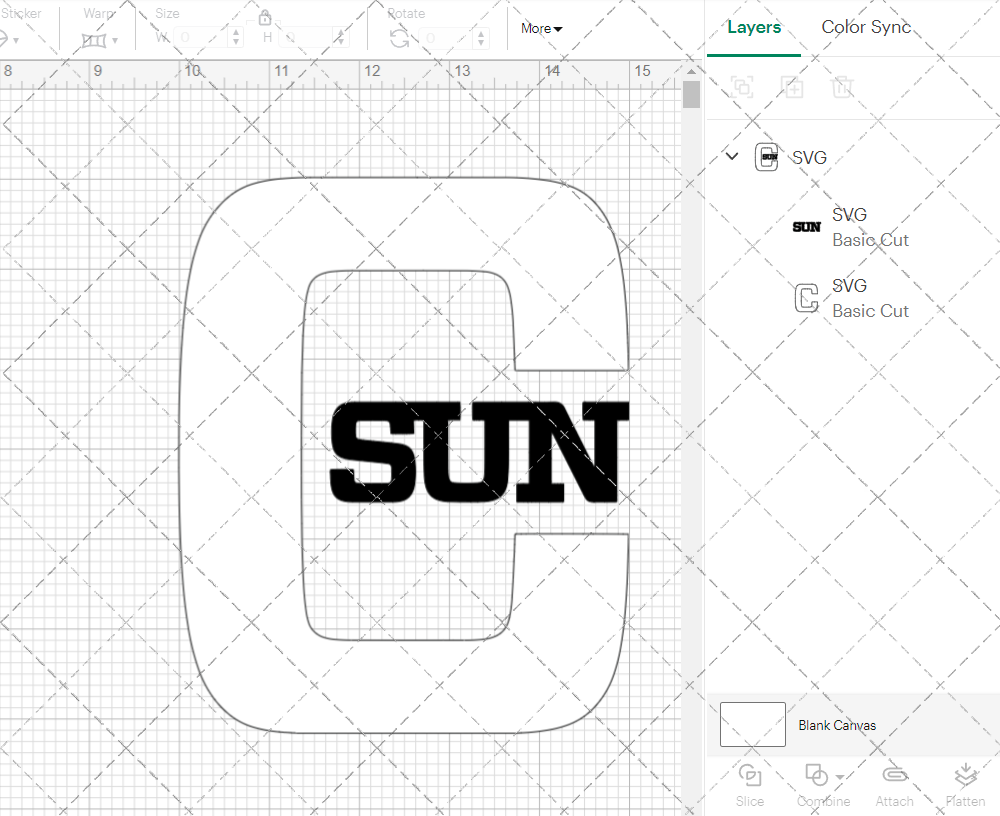Duplicate the selected layer
Viewport: 1000px width, 816px height.
tap(793, 87)
